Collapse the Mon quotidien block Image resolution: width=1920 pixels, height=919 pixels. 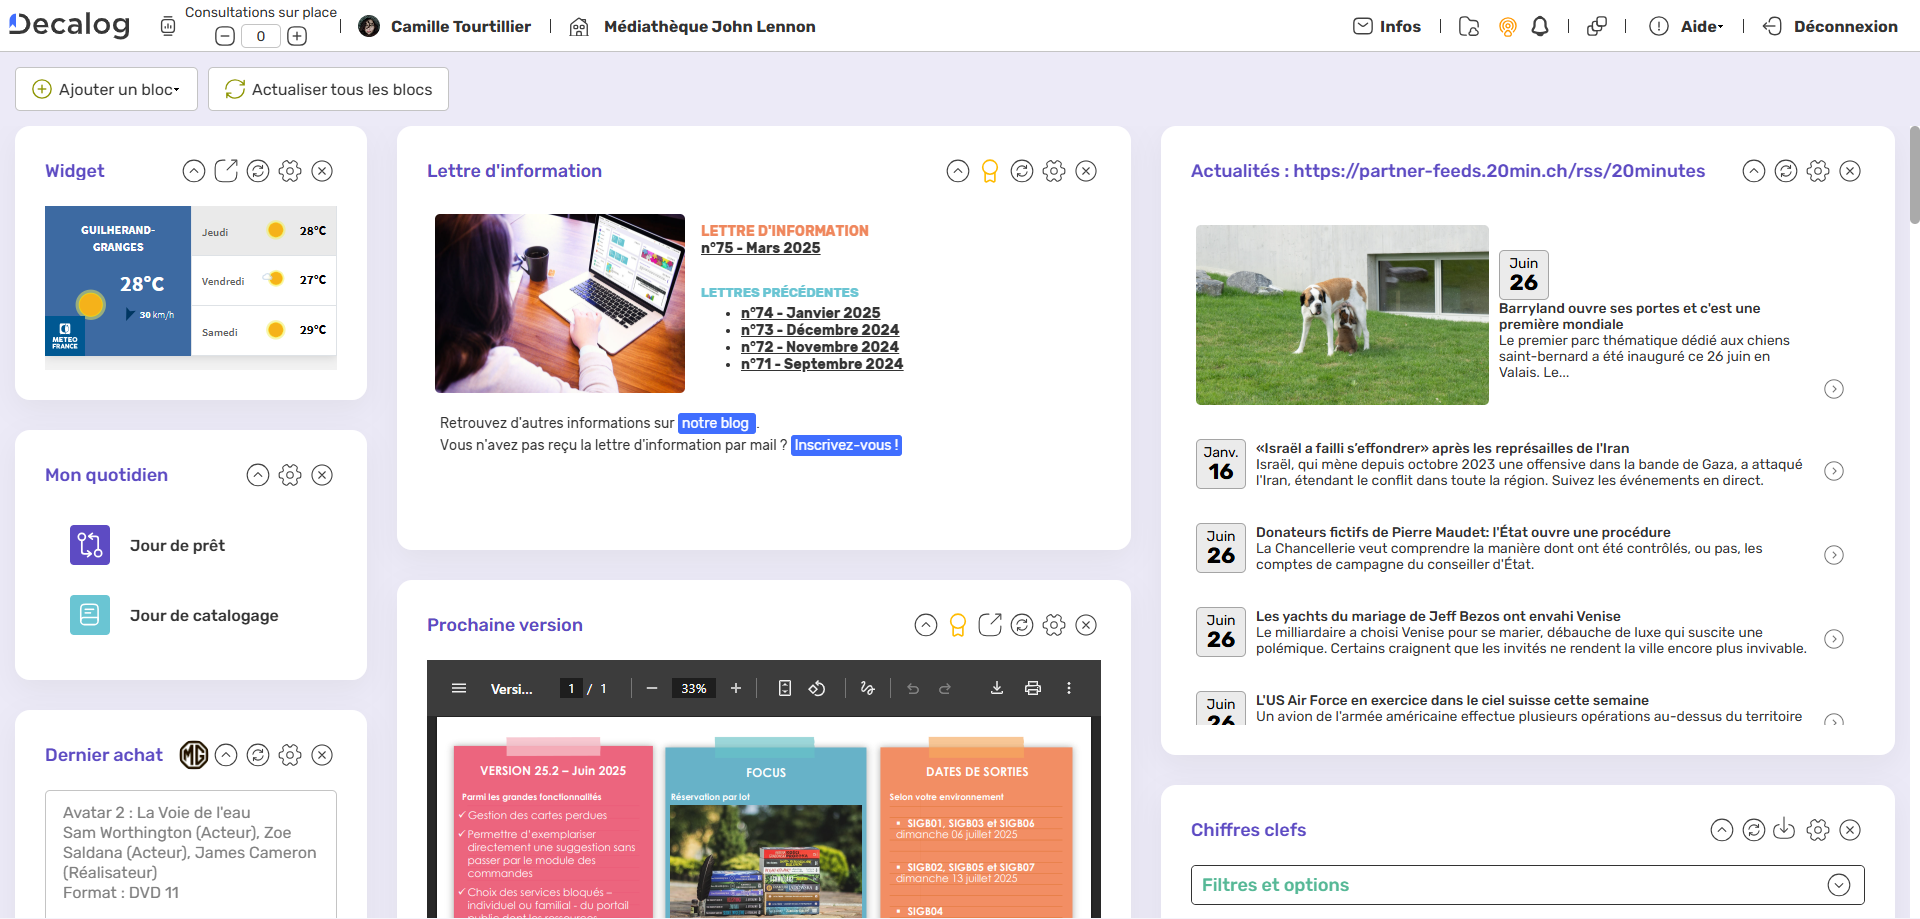[x=258, y=475]
